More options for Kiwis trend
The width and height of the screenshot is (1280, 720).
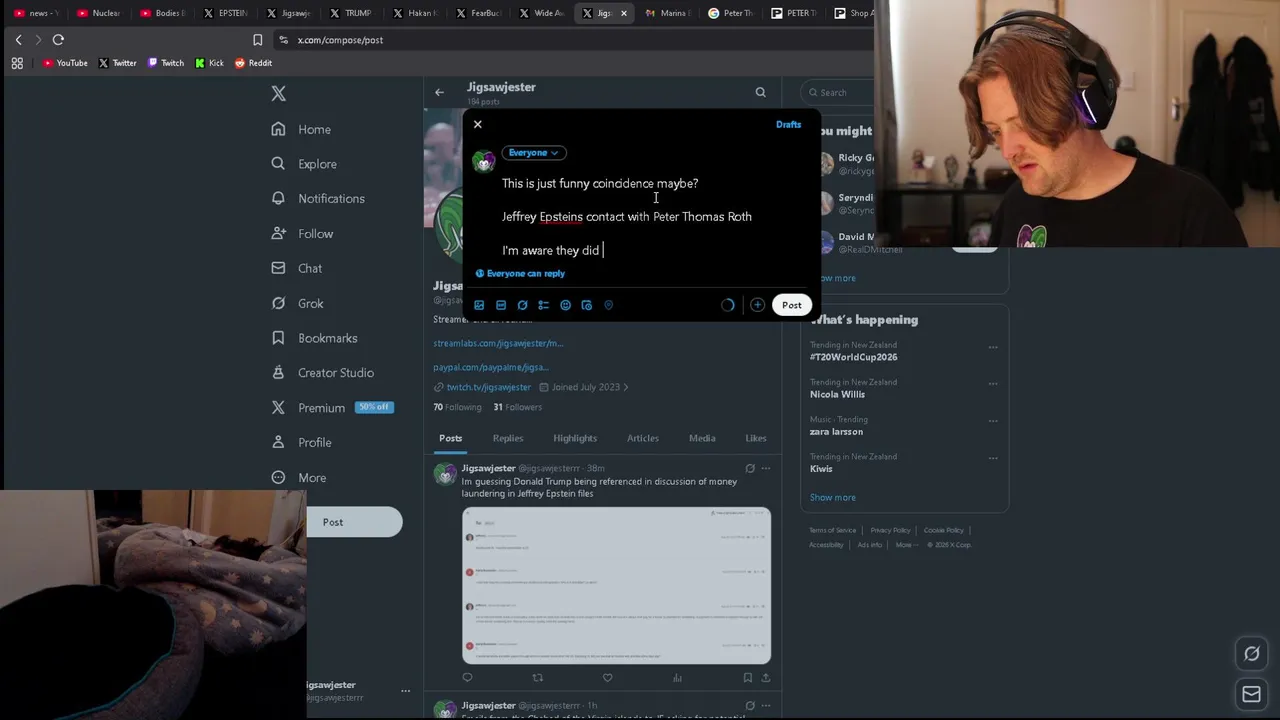993,458
